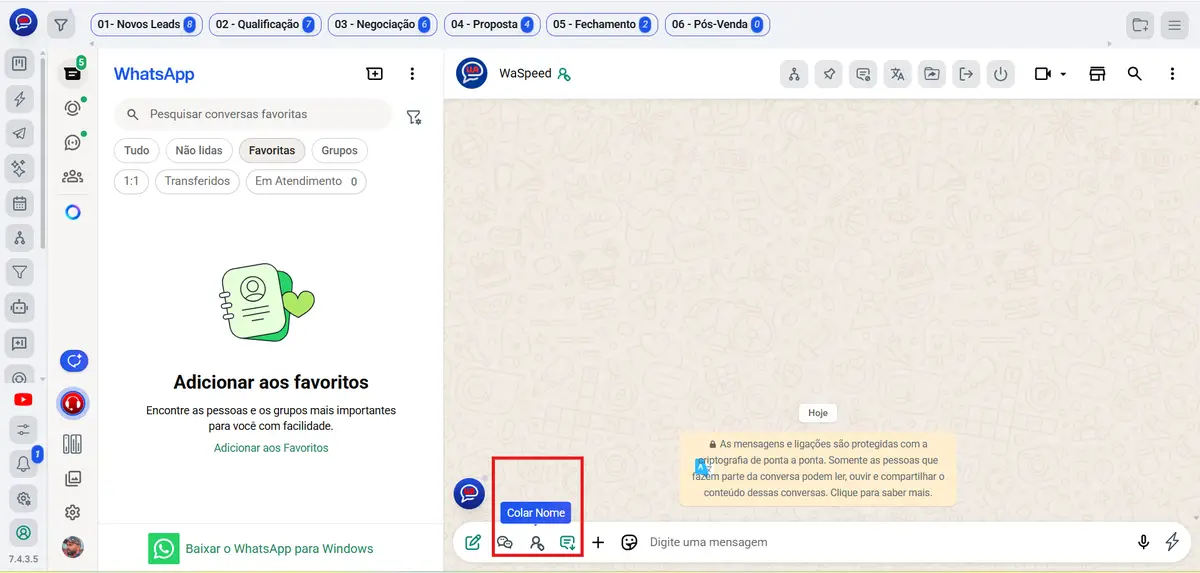Image resolution: width=1200 pixels, height=573 pixels.
Task: Click the green edit note icon in composer
Action: pyautogui.click(x=473, y=543)
